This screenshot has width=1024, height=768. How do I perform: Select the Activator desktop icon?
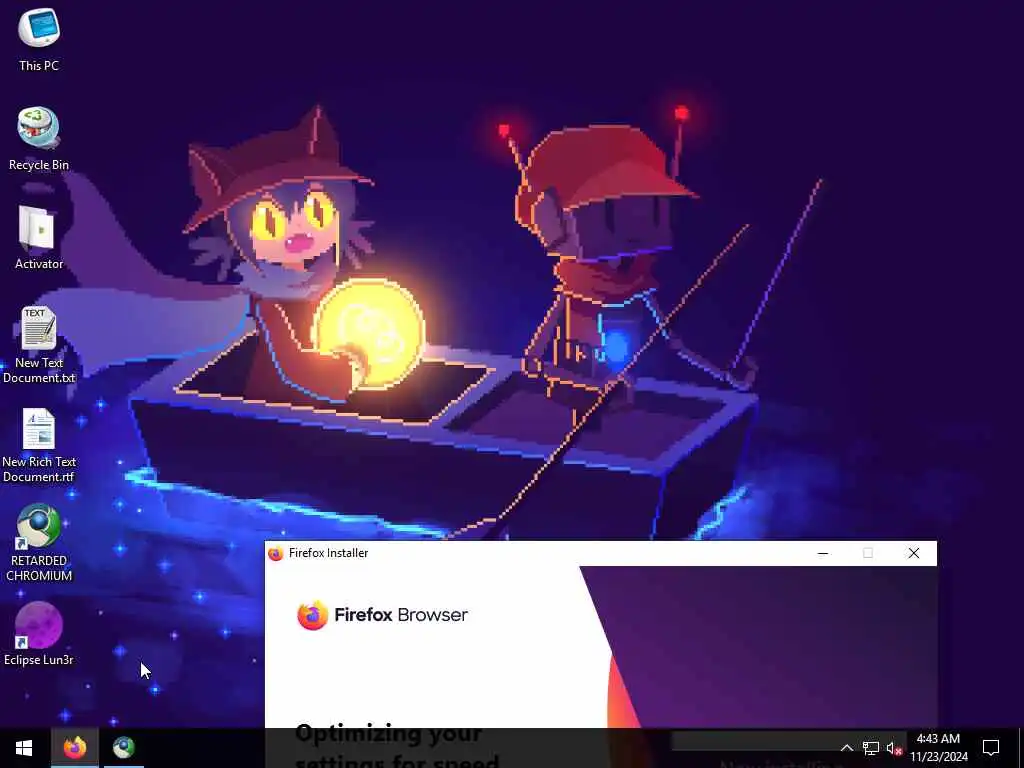[39, 238]
